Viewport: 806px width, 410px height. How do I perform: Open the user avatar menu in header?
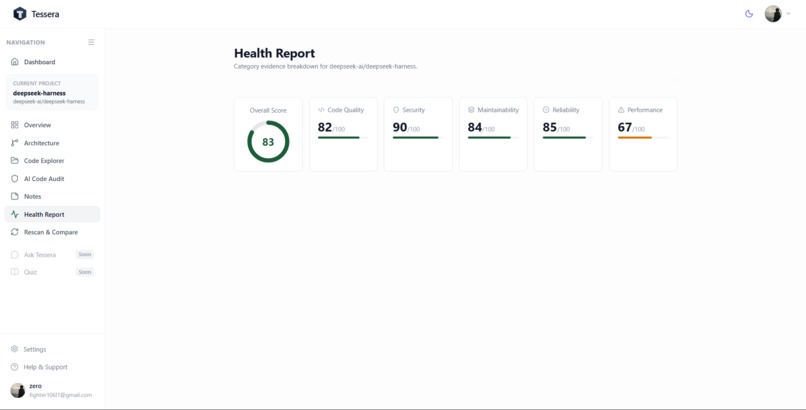773,14
